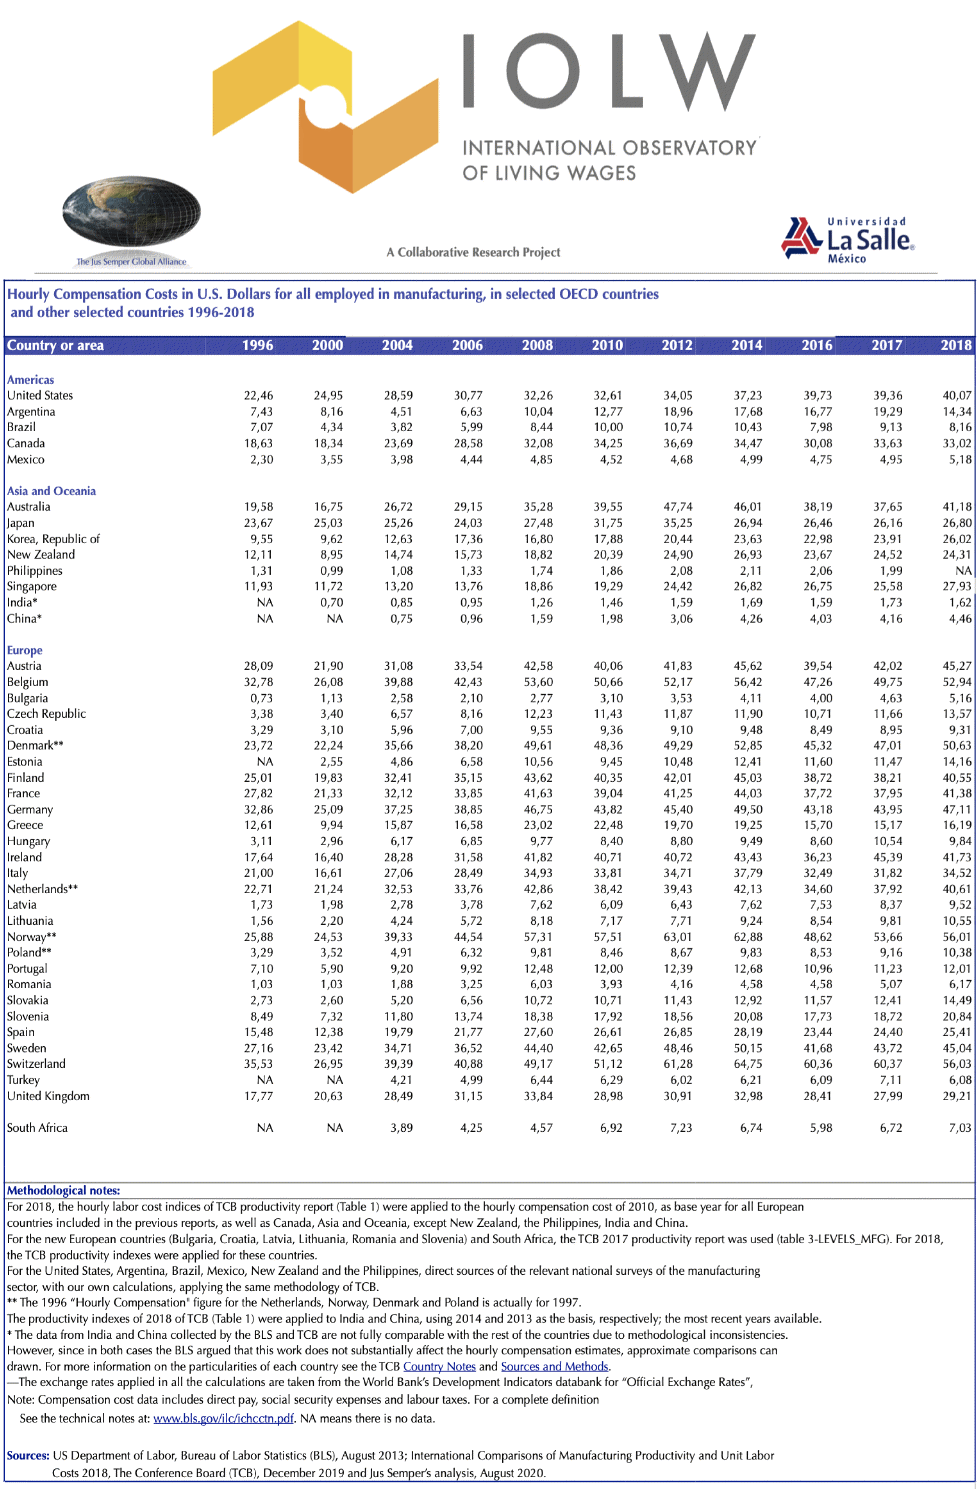This screenshot has height=1489, width=977.
Task: Click the Country or area column header
Action: click(x=56, y=345)
